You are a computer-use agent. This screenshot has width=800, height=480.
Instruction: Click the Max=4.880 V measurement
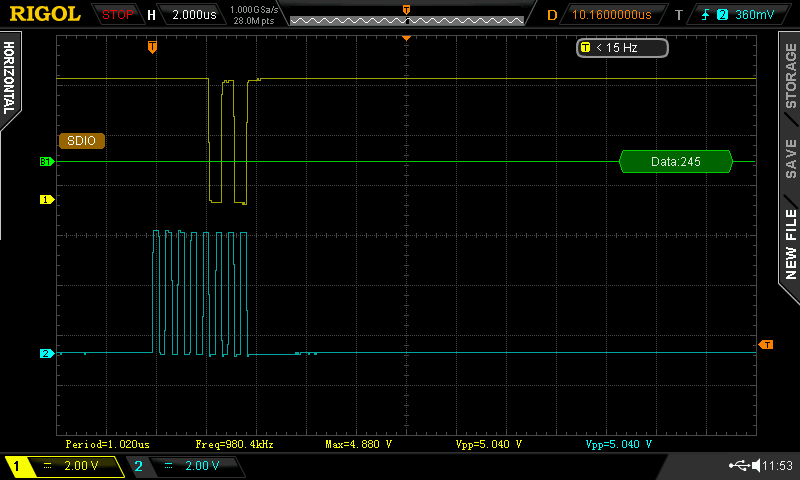tap(359, 444)
